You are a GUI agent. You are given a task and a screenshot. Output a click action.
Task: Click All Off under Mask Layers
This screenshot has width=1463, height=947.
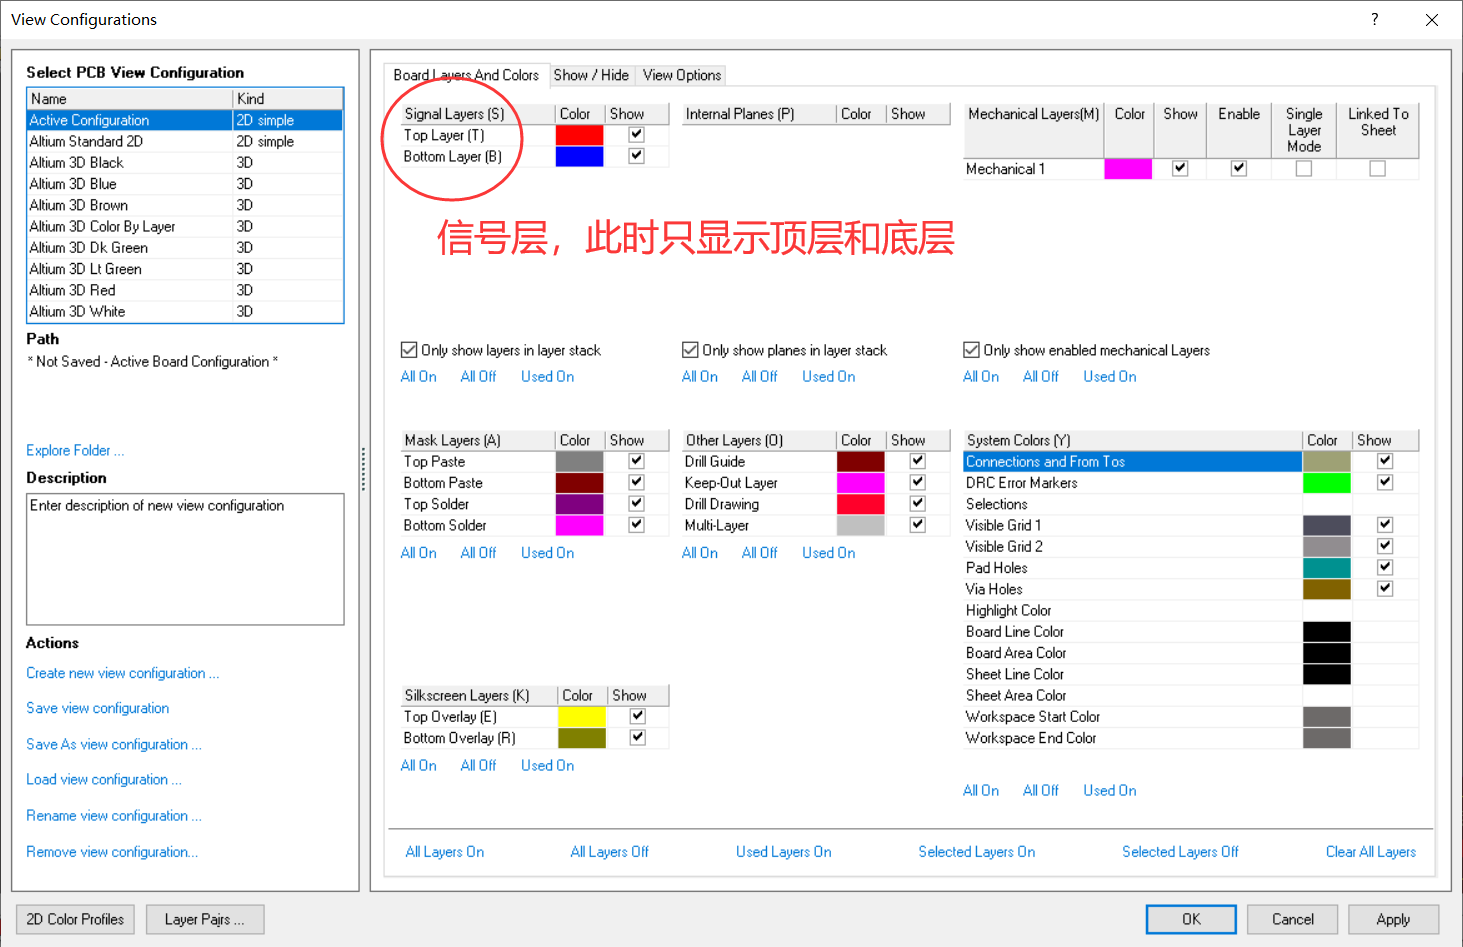point(478,552)
